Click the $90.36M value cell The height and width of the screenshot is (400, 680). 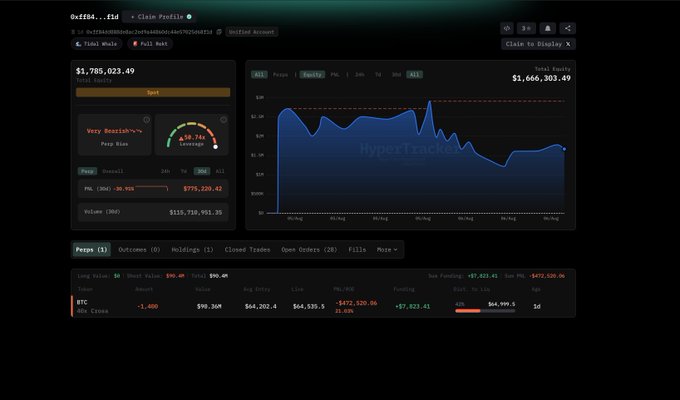209,306
